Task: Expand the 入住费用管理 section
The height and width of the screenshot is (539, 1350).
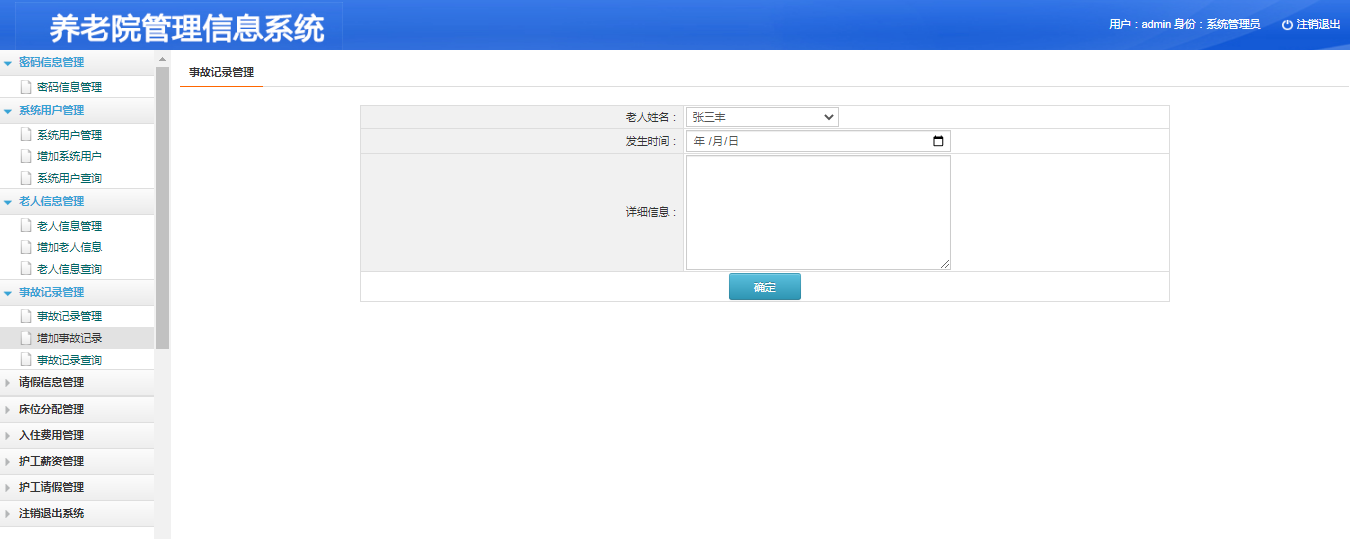Action: (77, 435)
